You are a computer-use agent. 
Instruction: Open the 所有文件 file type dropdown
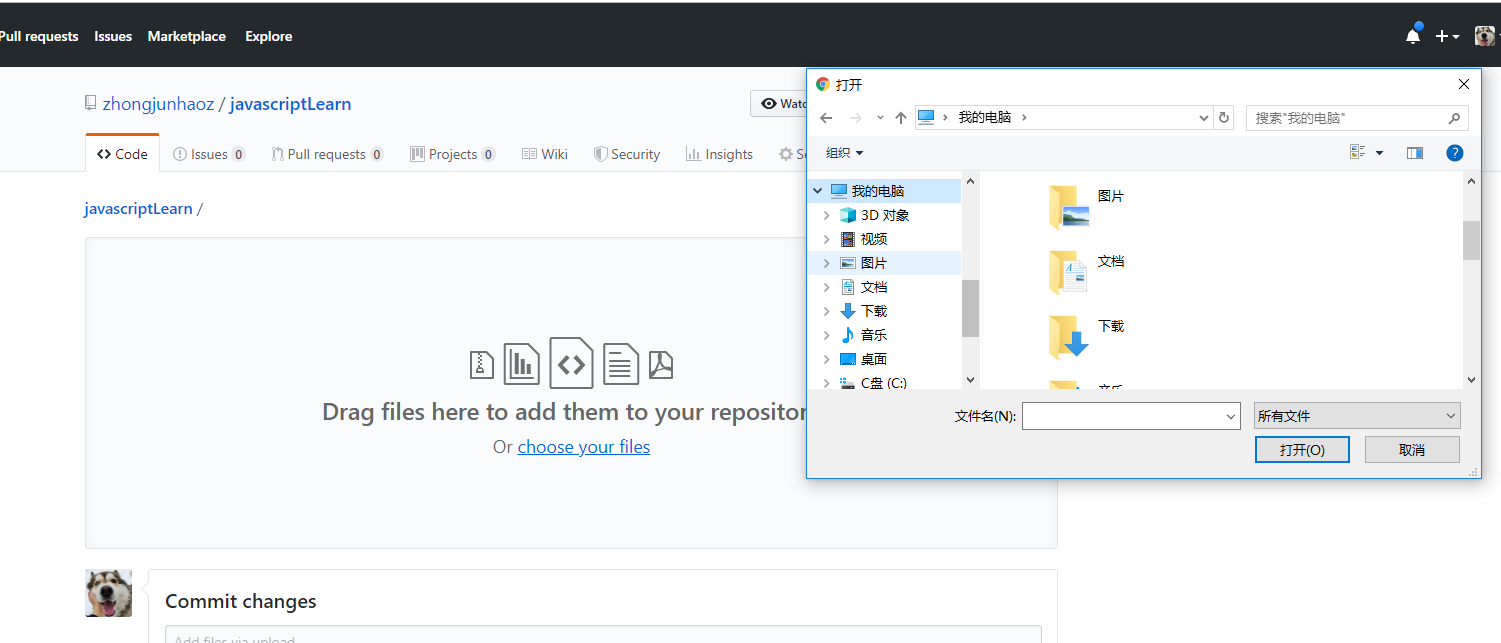[x=1357, y=416]
